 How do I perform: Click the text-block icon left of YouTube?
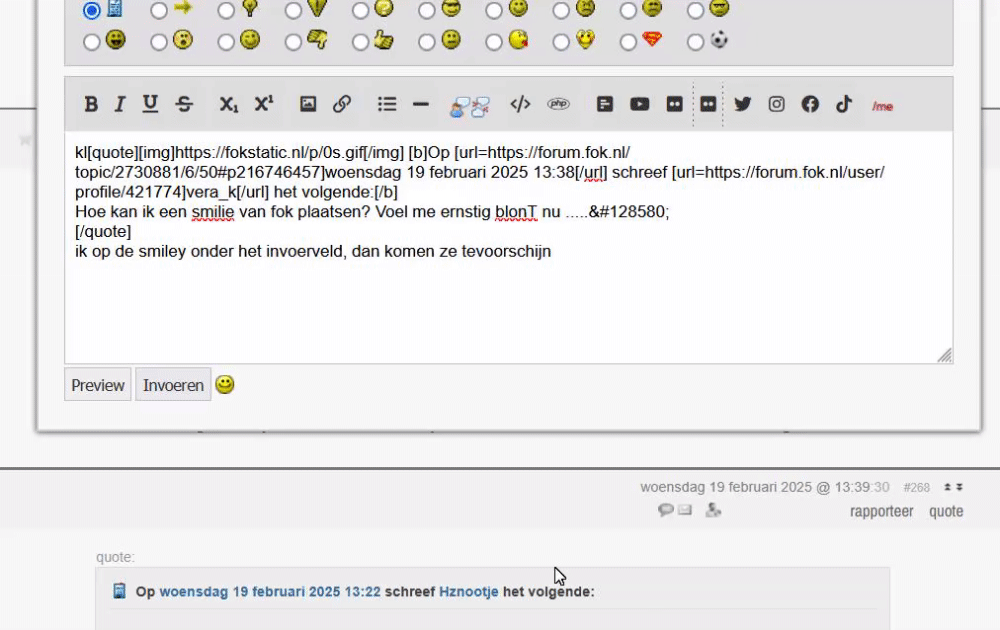[x=605, y=104]
